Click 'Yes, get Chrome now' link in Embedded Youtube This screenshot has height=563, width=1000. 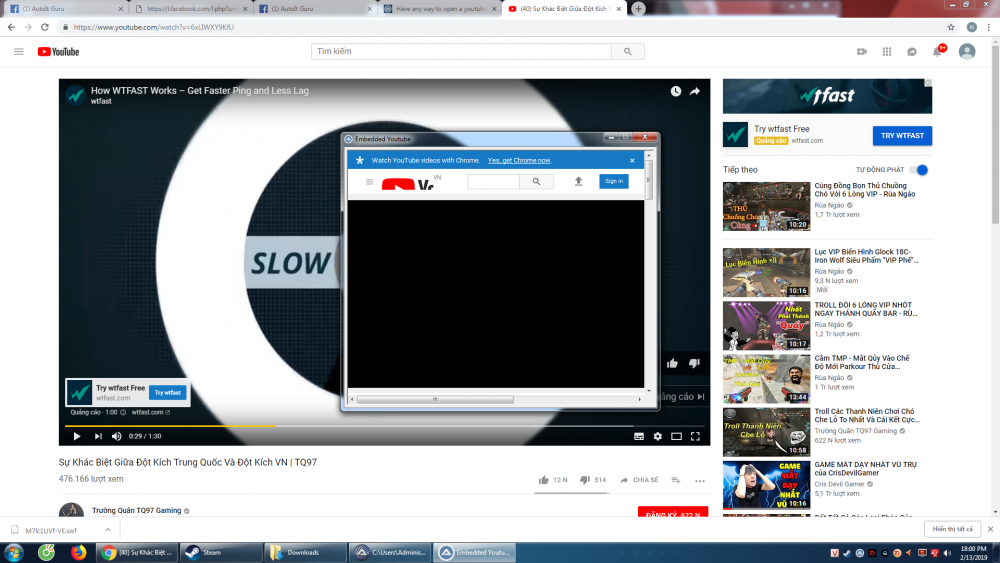pos(519,161)
